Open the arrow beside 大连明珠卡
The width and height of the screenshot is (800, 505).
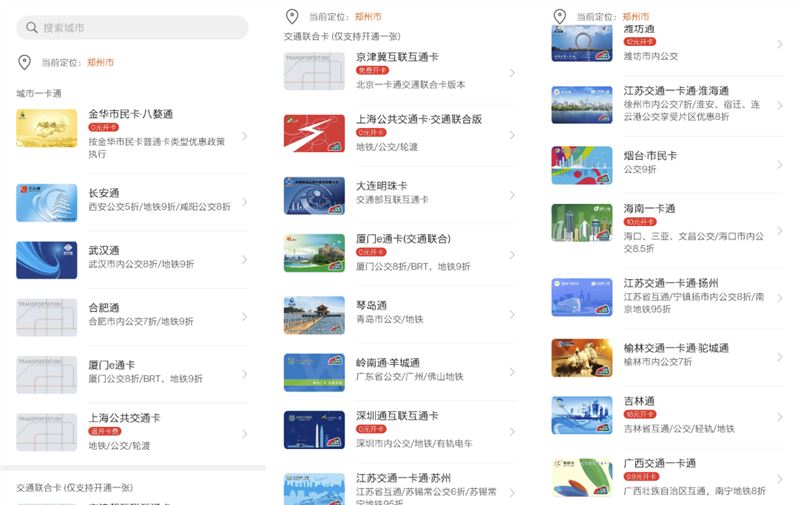512,195
